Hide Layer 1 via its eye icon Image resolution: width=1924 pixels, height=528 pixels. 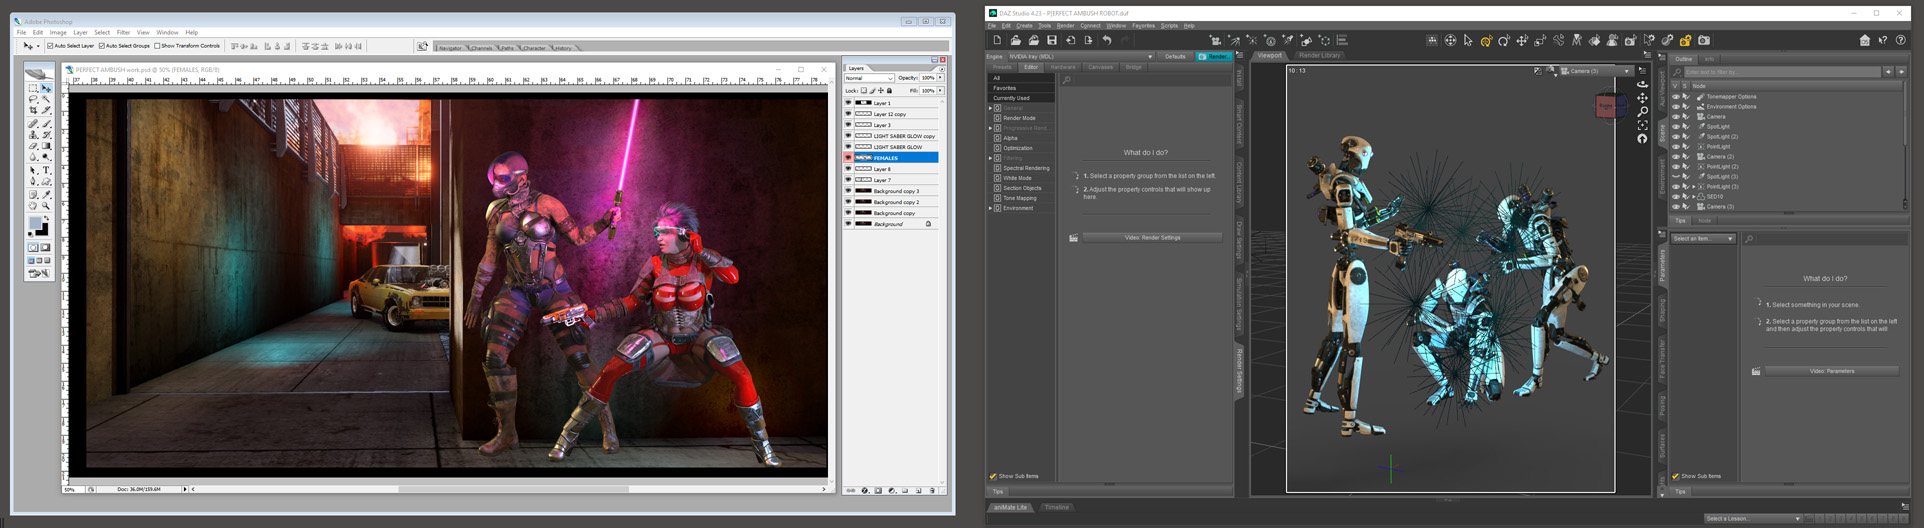(848, 103)
